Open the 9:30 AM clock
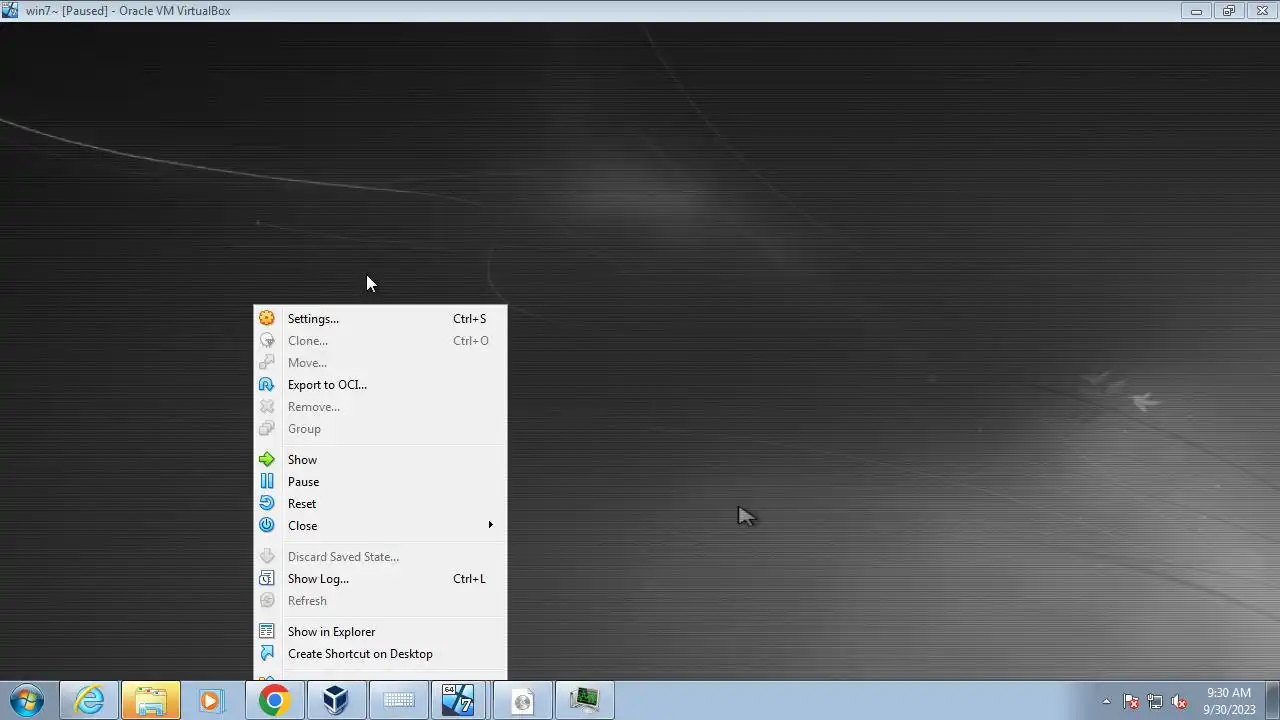The width and height of the screenshot is (1280, 720). [x=1229, y=701]
